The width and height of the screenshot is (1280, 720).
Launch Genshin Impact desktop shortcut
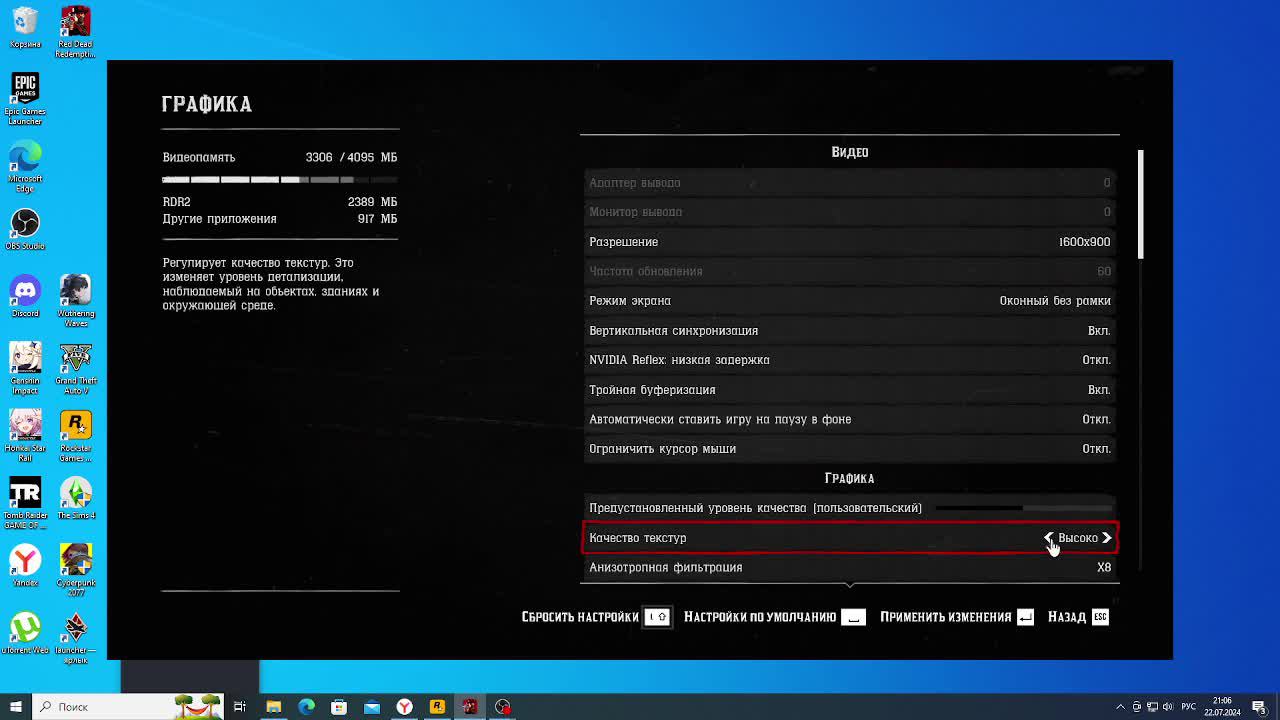point(25,368)
